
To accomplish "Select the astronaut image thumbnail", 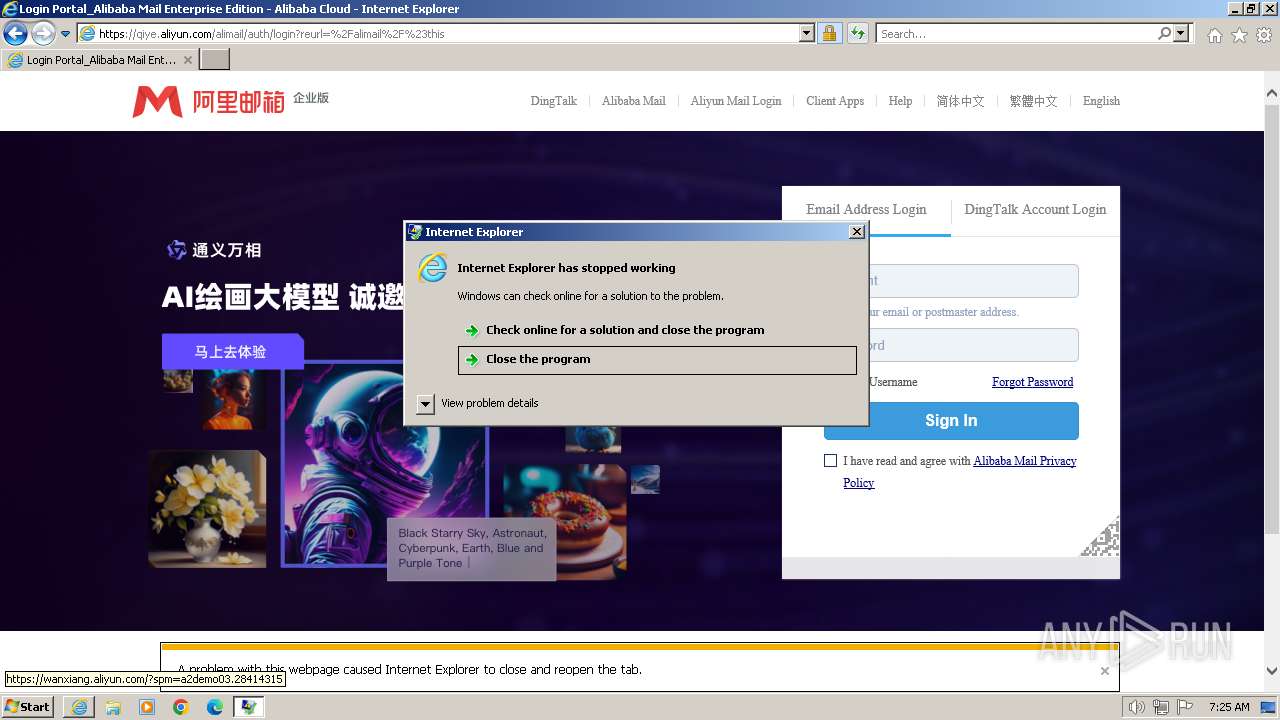I will (384, 464).
